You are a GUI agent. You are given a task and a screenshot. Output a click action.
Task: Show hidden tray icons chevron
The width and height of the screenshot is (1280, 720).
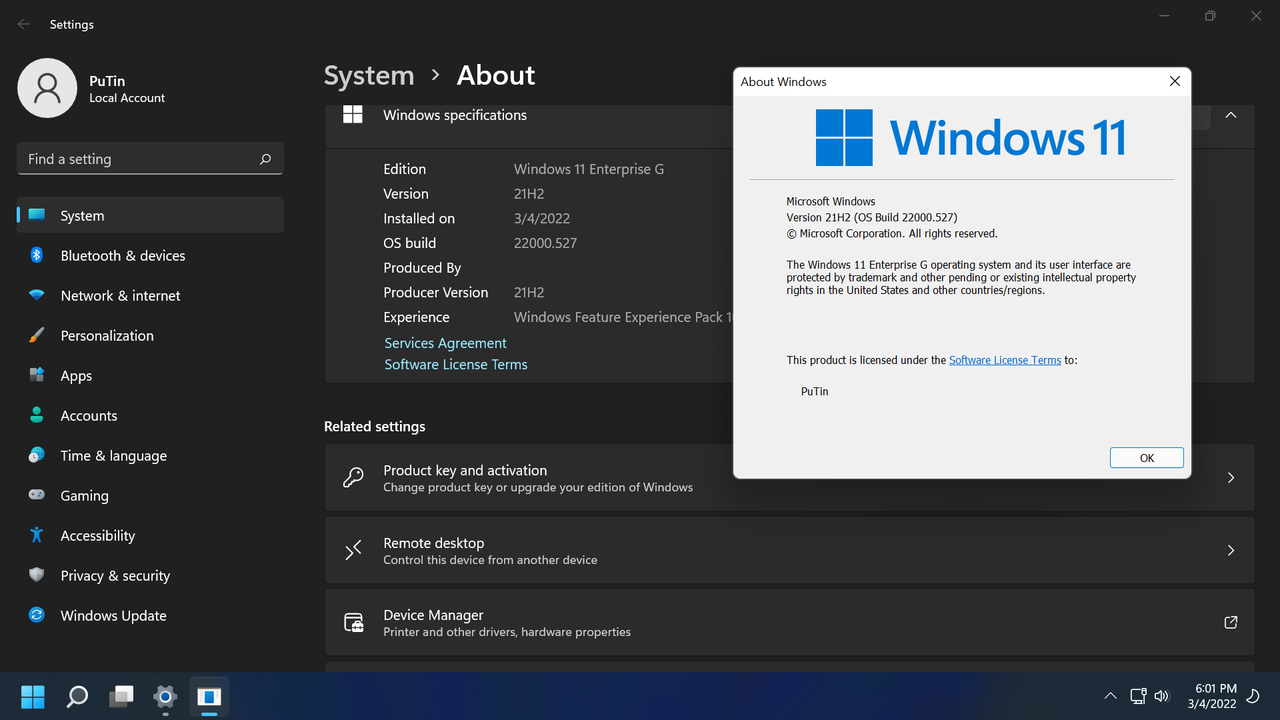click(x=1110, y=696)
